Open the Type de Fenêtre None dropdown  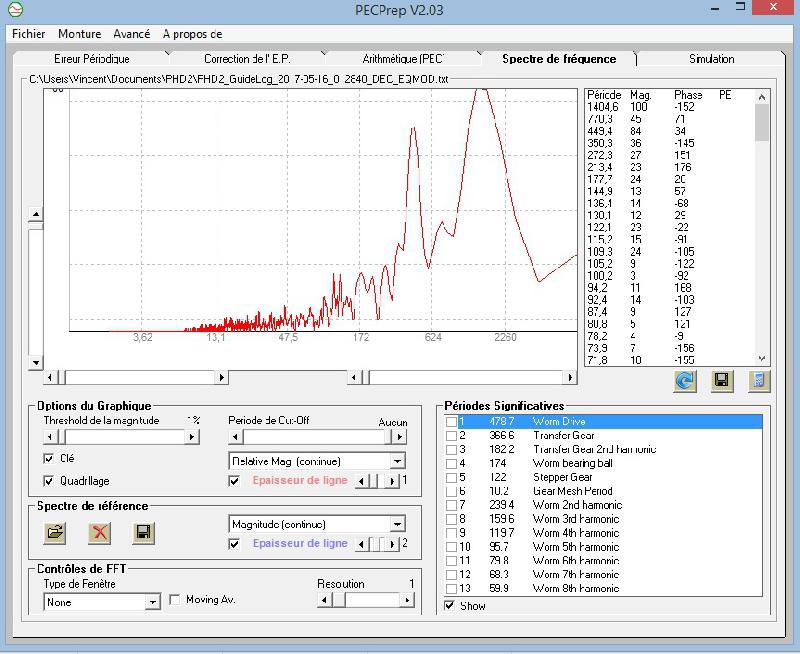coord(153,602)
